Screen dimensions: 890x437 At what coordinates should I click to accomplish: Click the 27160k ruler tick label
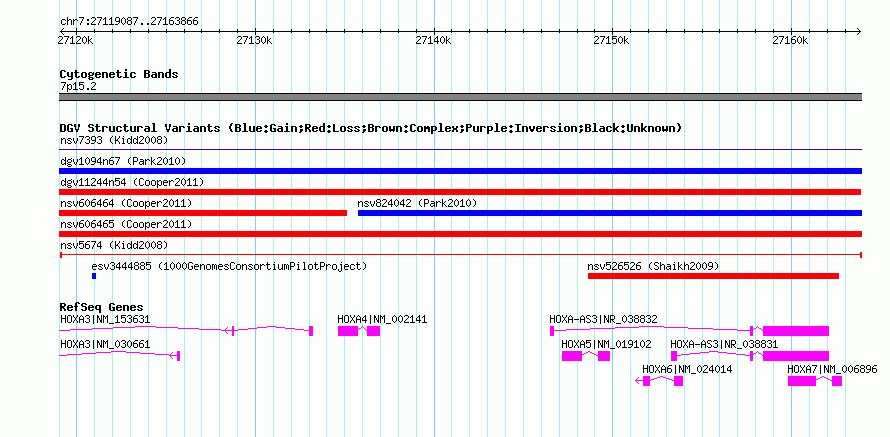tap(791, 41)
